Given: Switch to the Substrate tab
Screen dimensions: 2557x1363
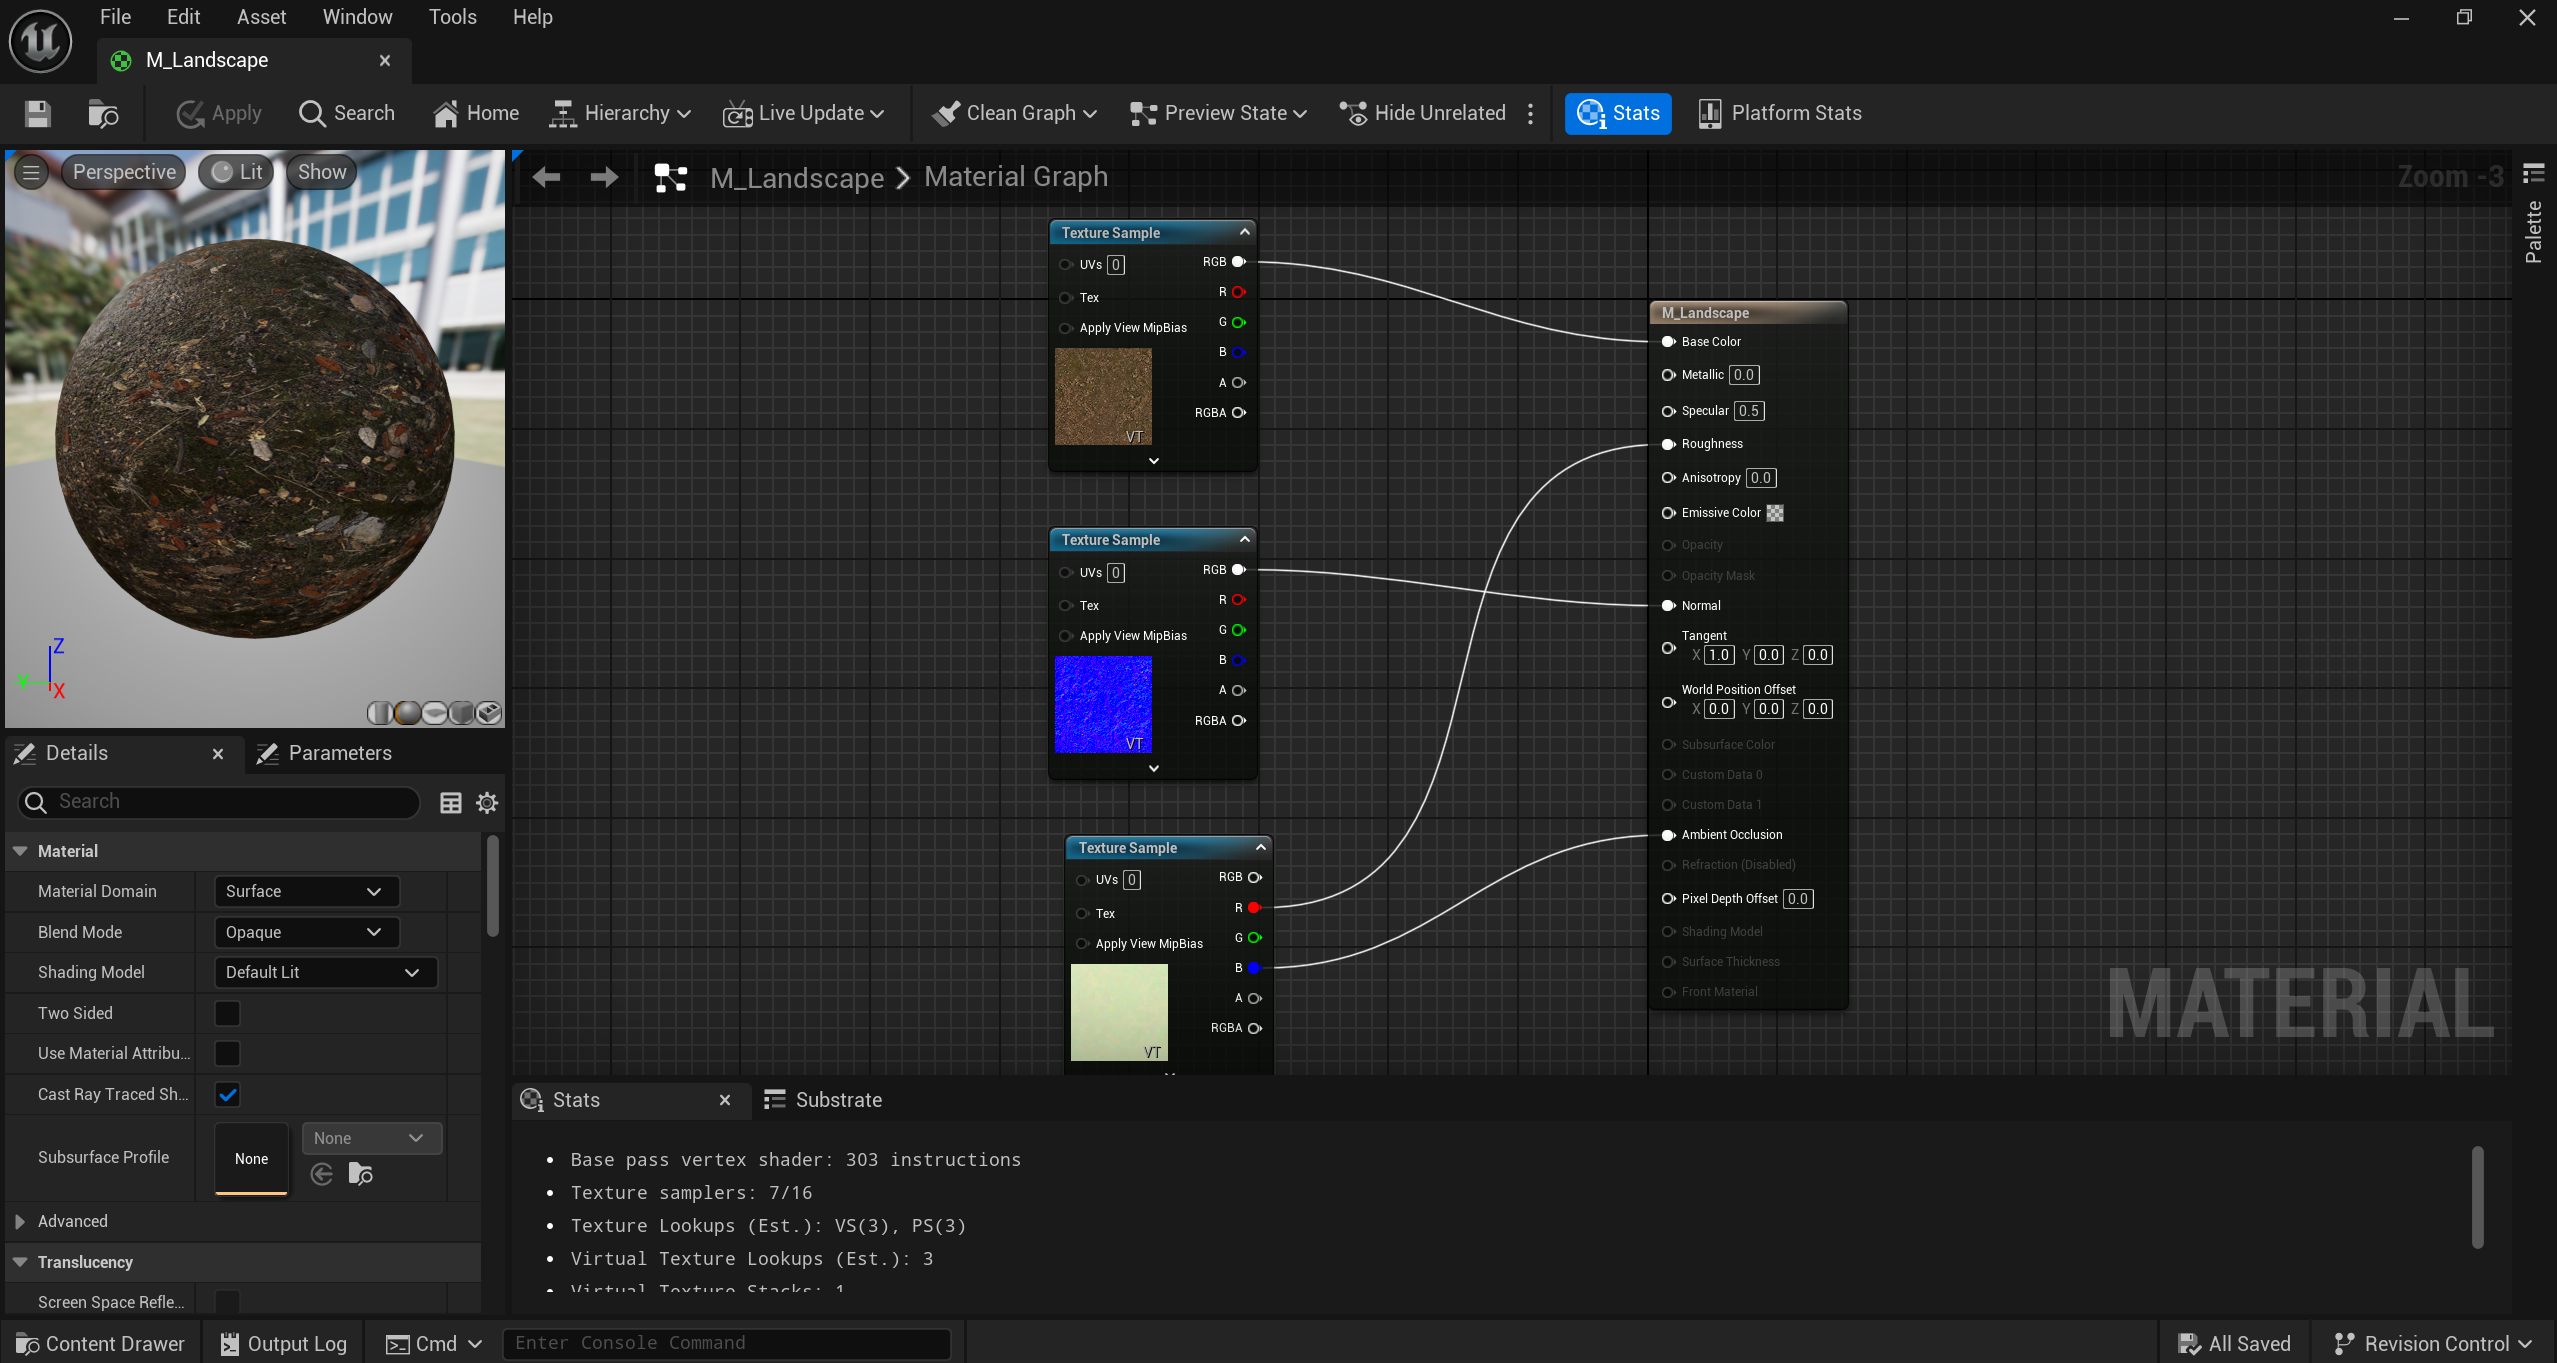Looking at the screenshot, I should (x=822, y=1100).
